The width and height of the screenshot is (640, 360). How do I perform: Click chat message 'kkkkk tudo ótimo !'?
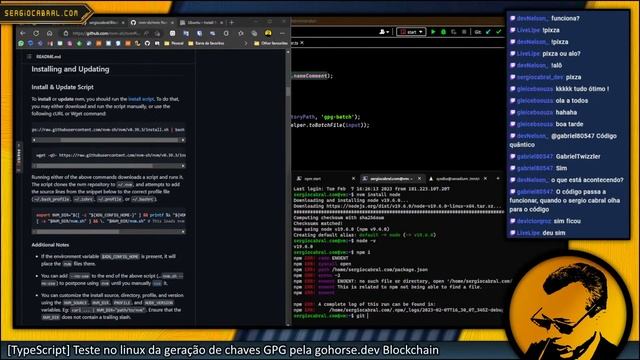coord(582,89)
